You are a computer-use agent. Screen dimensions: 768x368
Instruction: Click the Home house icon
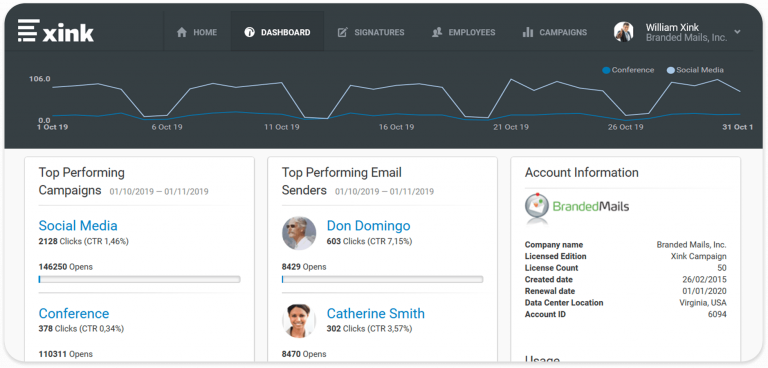pos(182,32)
